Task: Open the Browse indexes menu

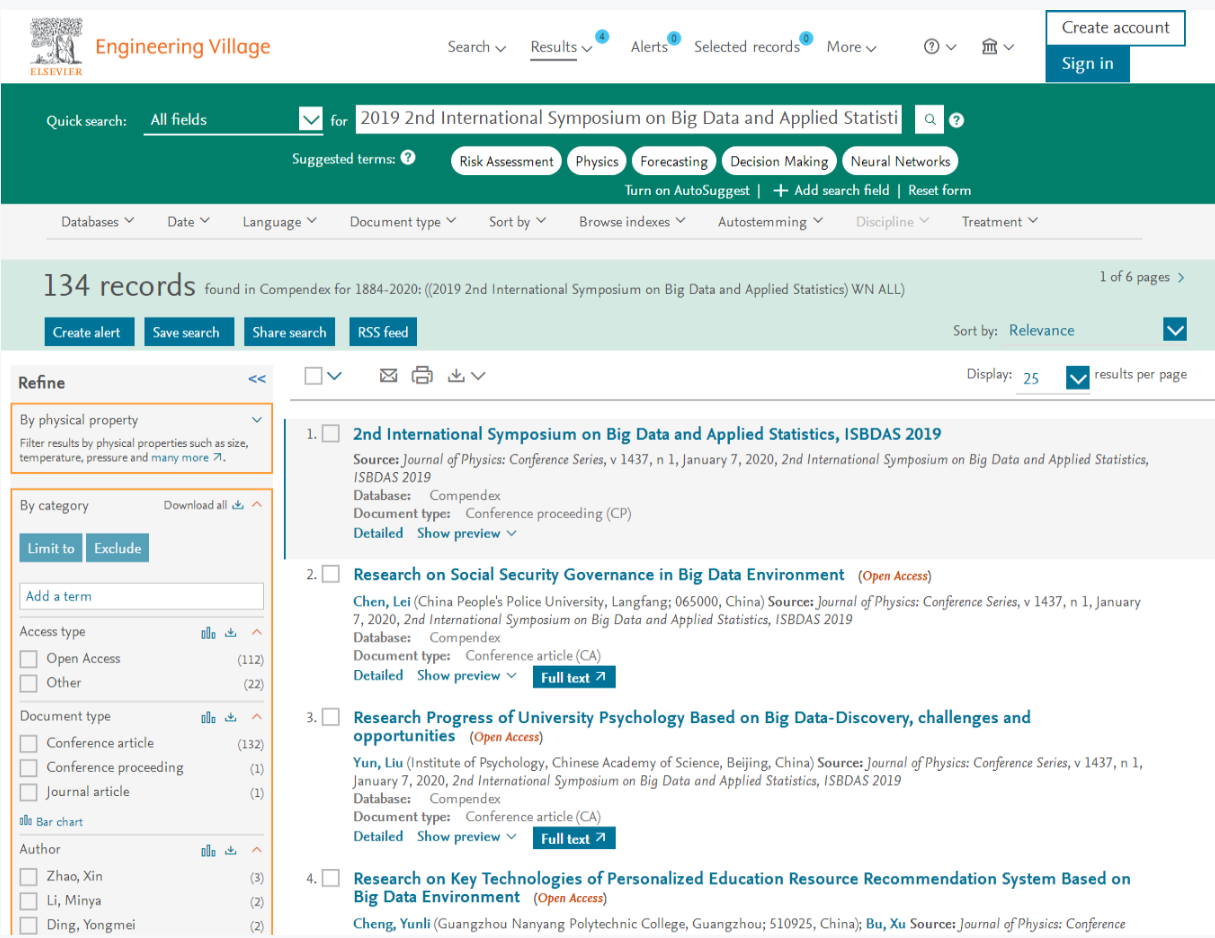Action: [633, 222]
